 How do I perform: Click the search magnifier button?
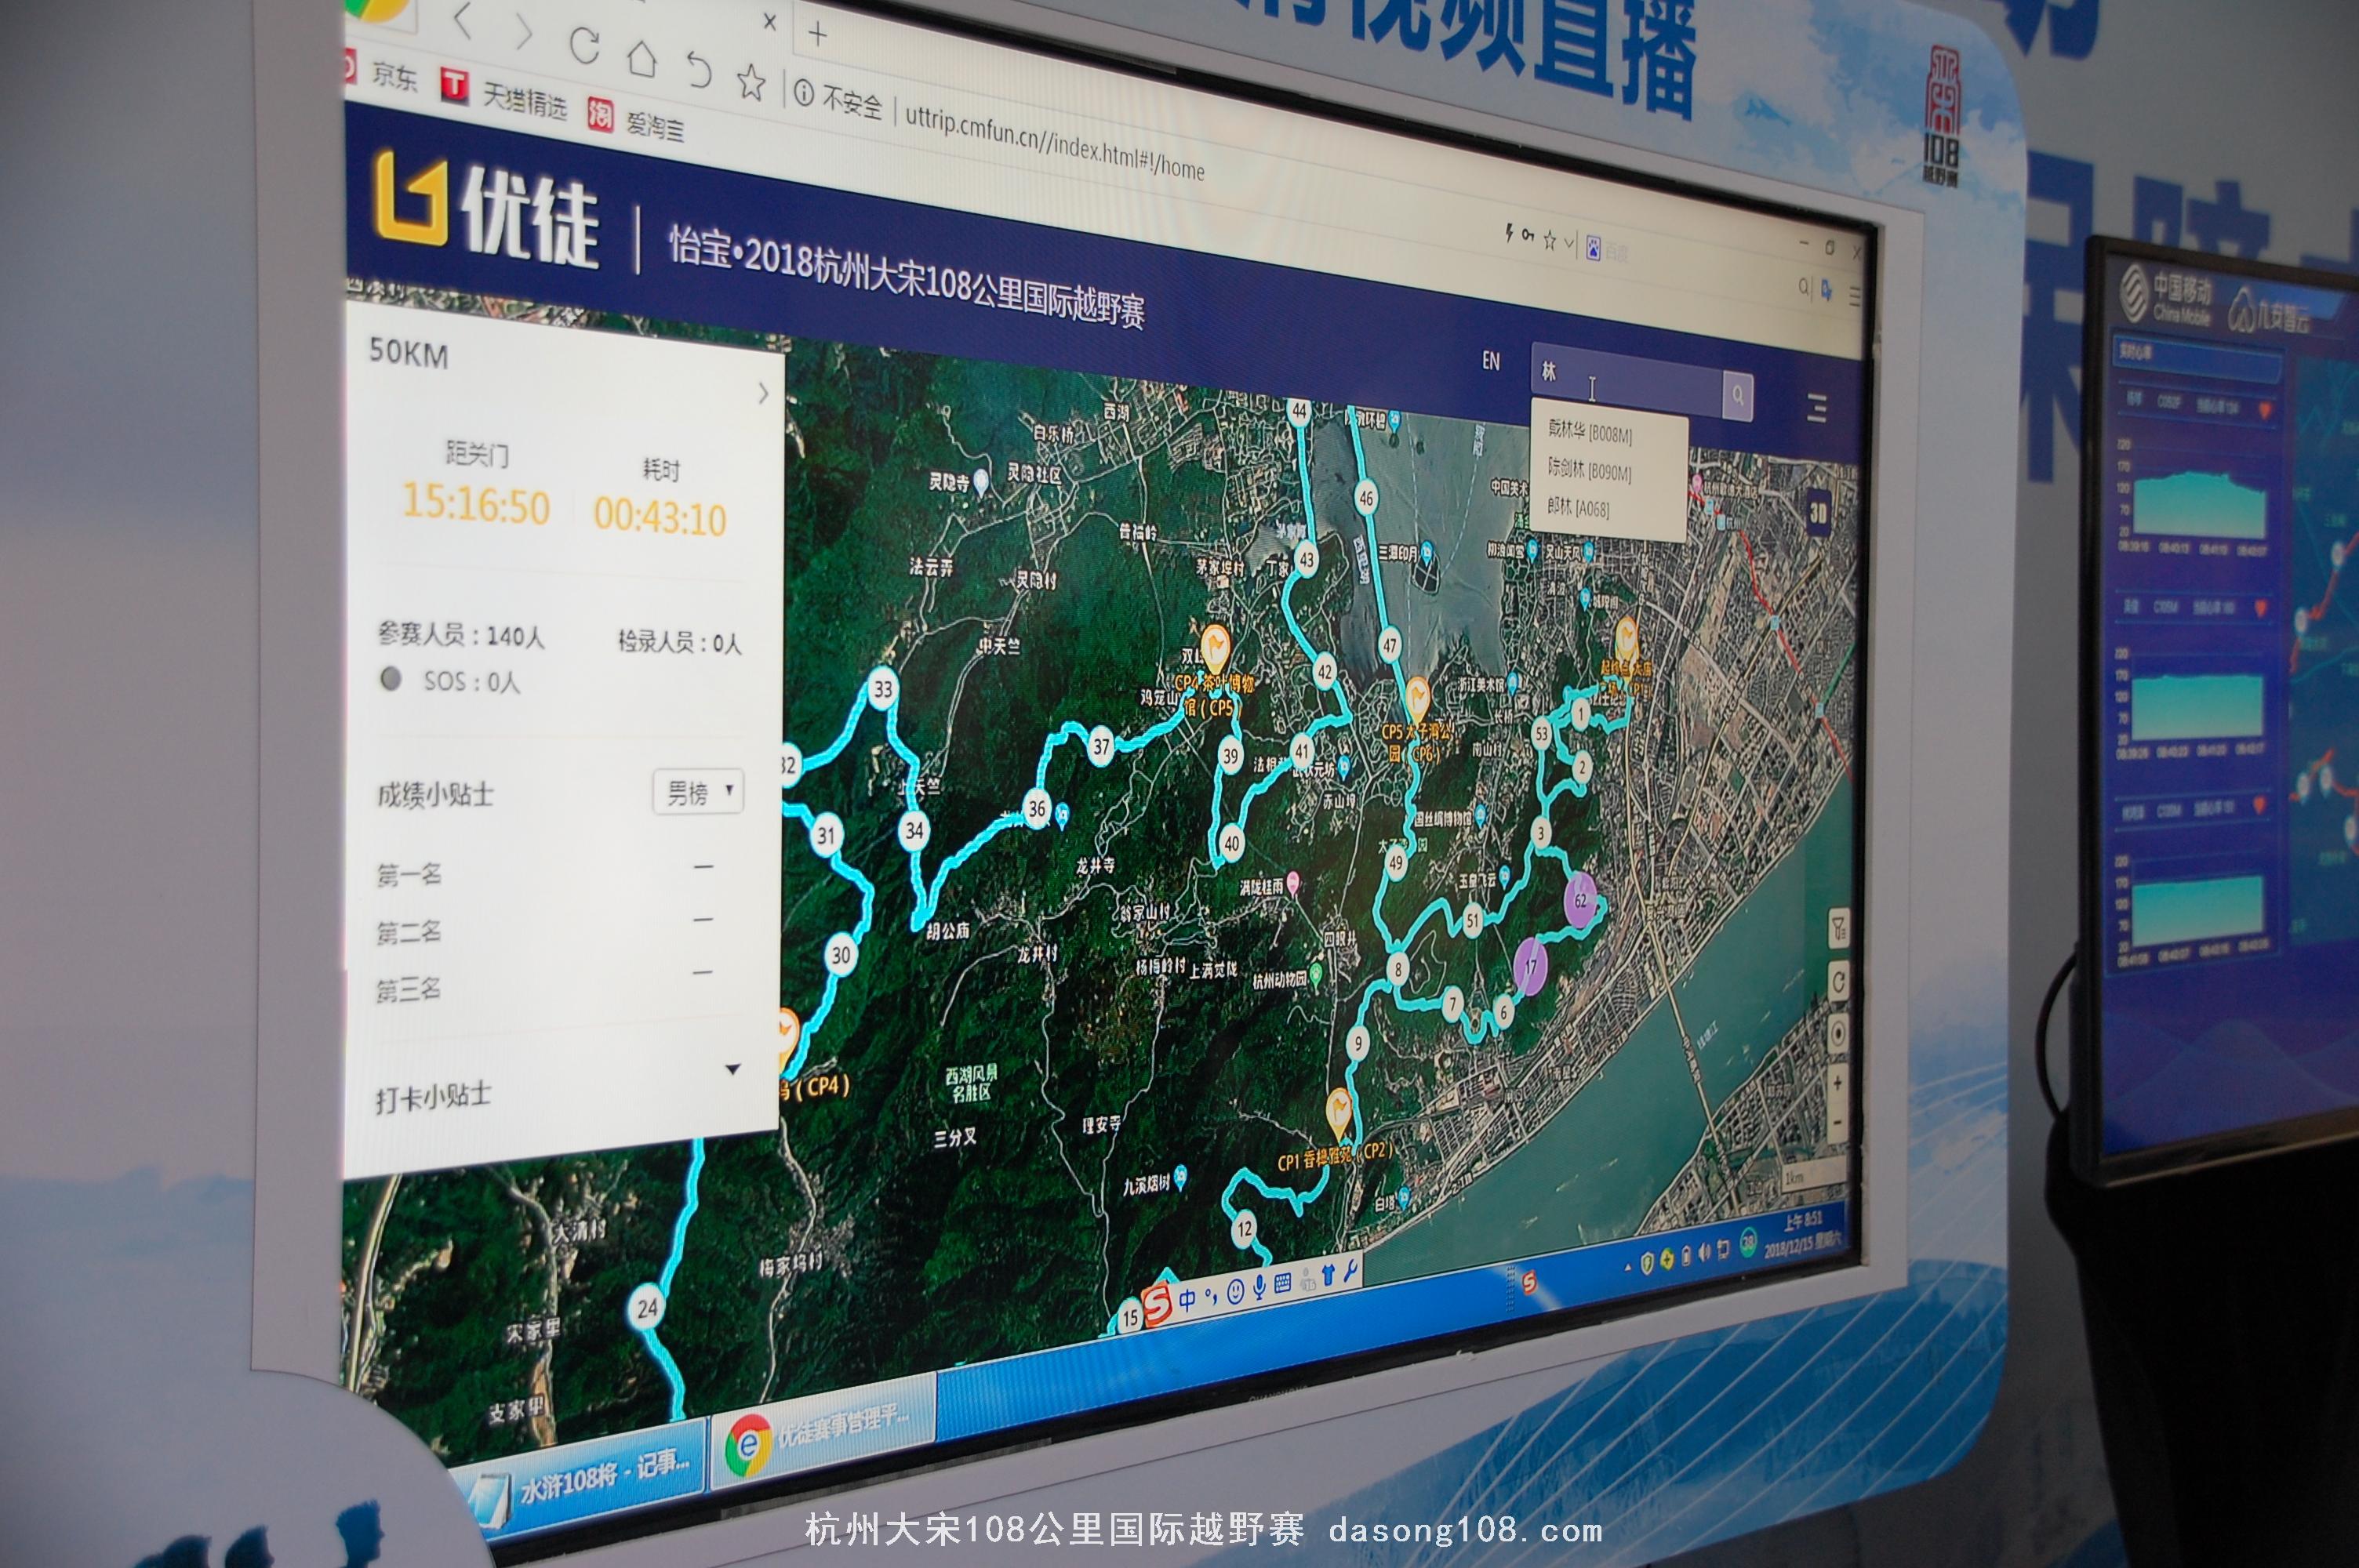point(1738,396)
